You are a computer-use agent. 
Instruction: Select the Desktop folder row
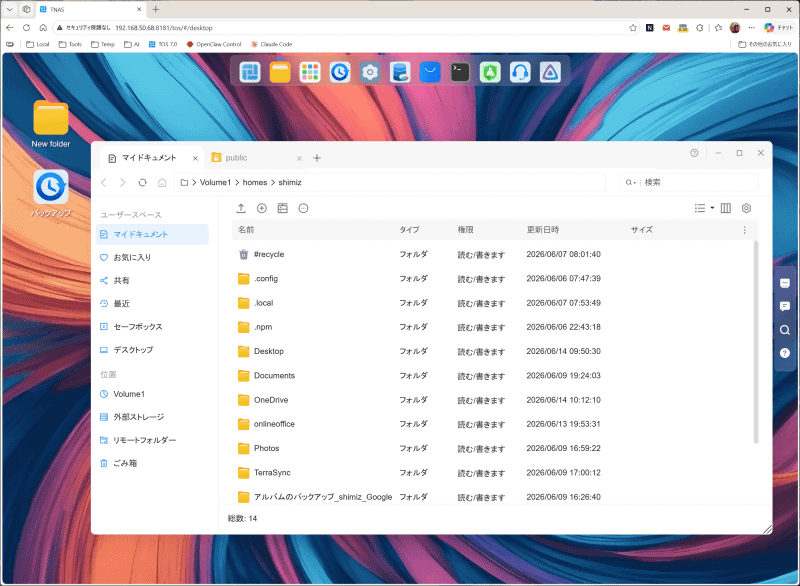(x=494, y=351)
